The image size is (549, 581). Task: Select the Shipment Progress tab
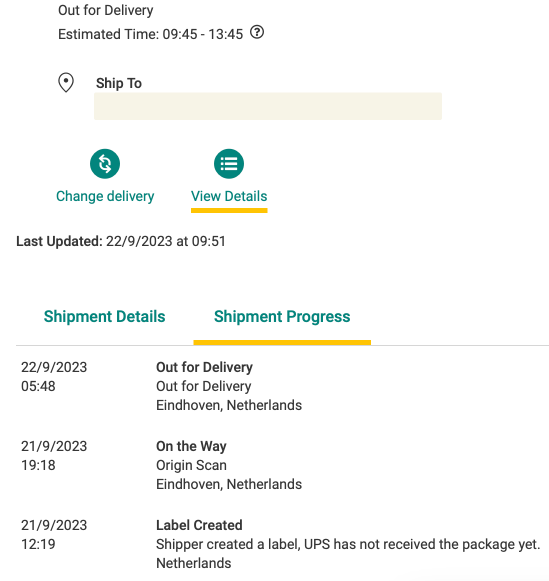click(282, 316)
